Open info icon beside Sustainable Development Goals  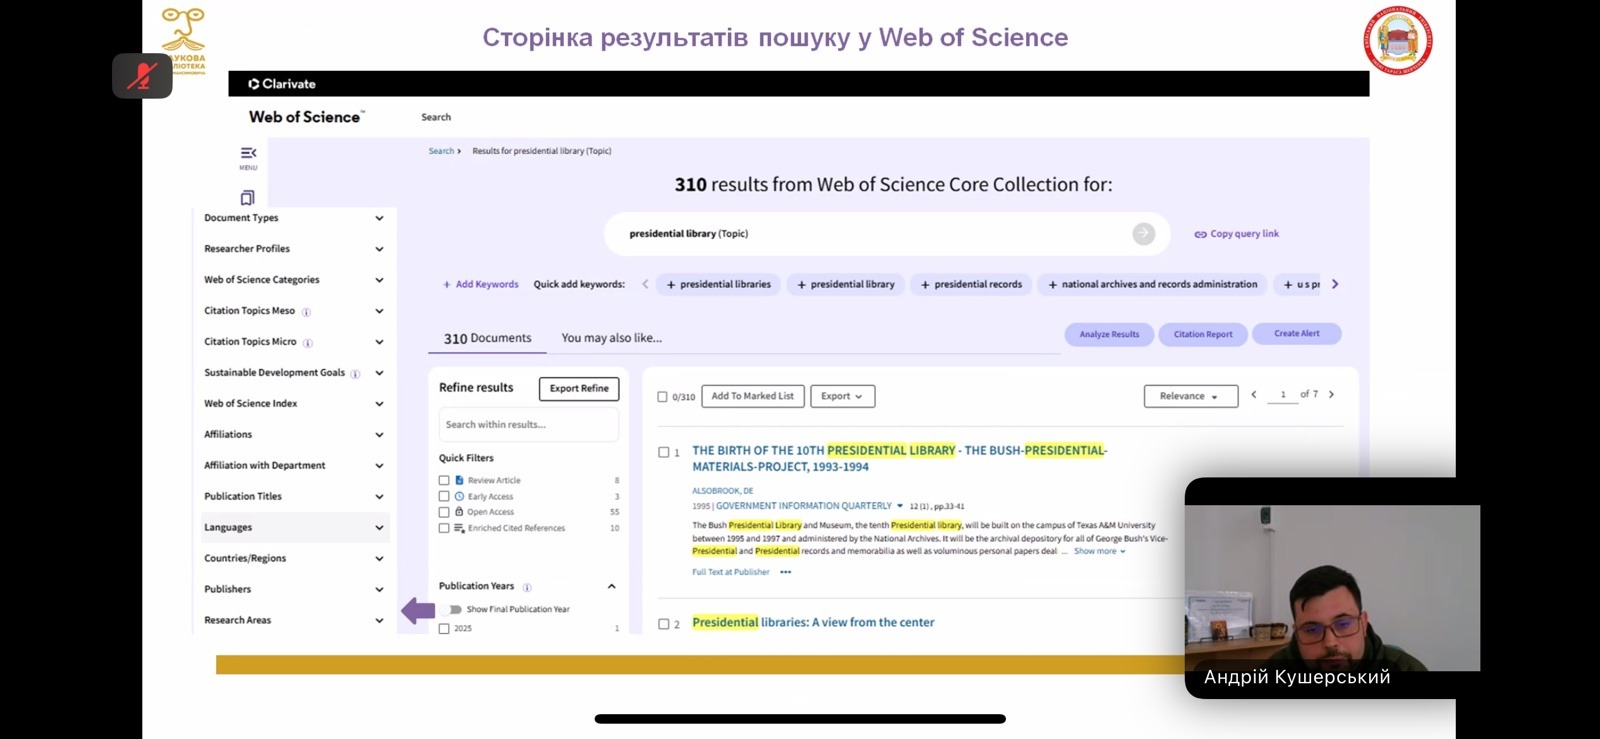[355, 374]
